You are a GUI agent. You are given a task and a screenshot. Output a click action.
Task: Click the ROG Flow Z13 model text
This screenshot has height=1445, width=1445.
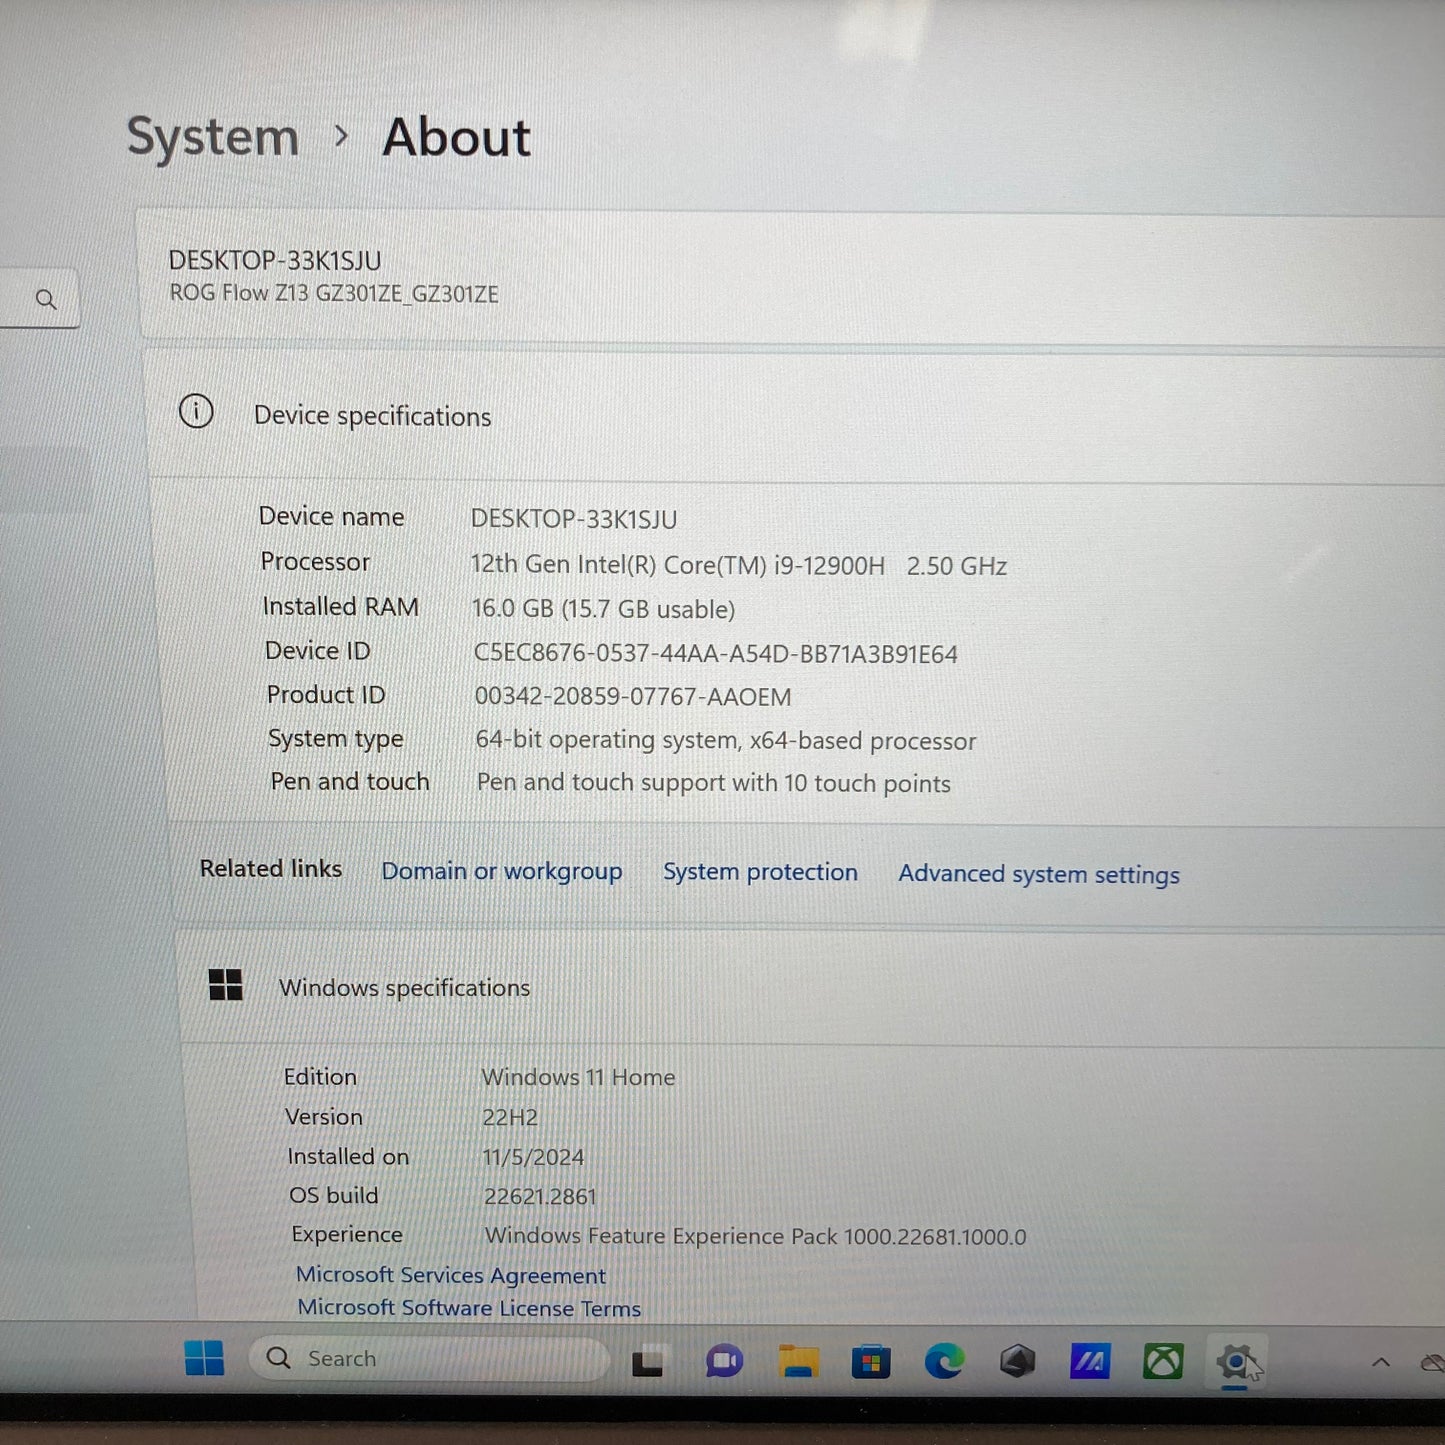(x=334, y=293)
